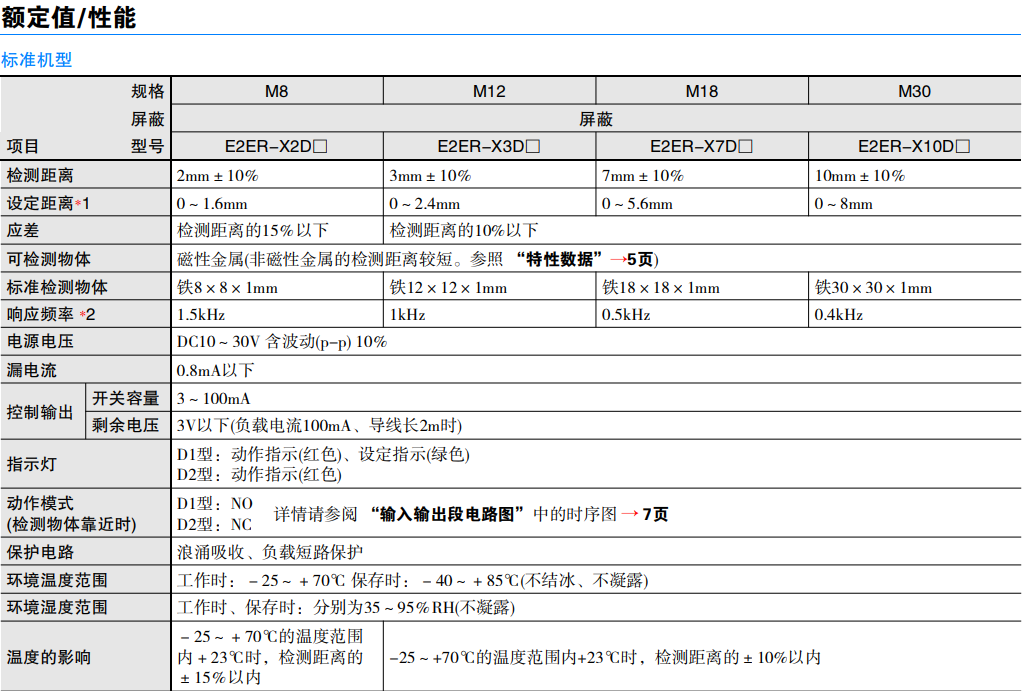Select the "3 ~ 100mA" value
The width and height of the screenshot is (1034, 691).
[214, 399]
